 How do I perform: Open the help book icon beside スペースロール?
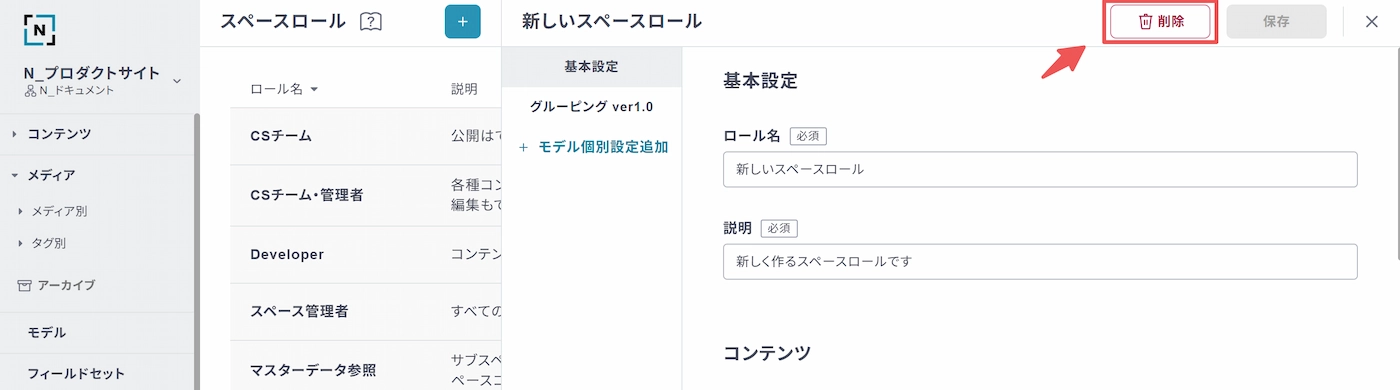pos(371,22)
